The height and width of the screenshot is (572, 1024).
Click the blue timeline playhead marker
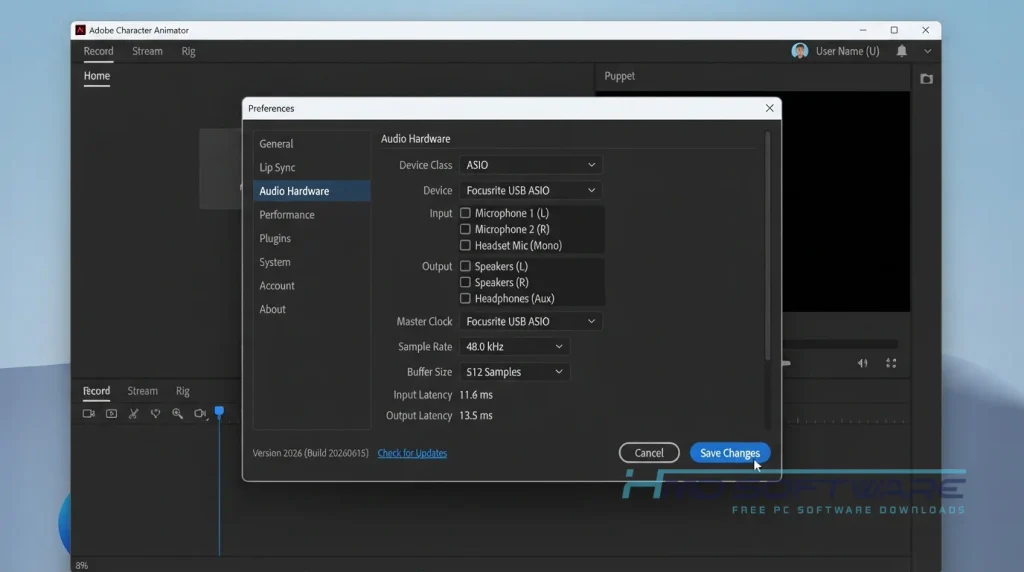pyautogui.click(x=219, y=412)
